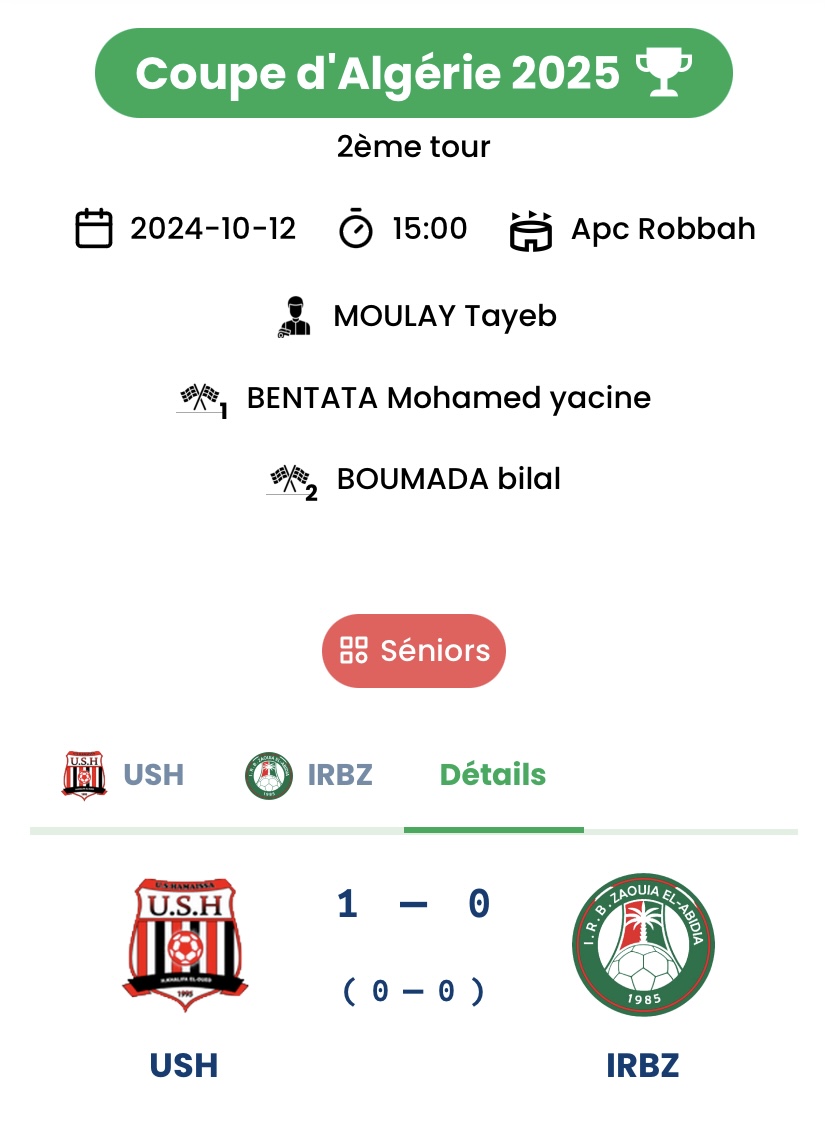Screen dimensions: 825x1136
Task: Click the stopwatch icon beside 15:00
Action: (355, 229)
